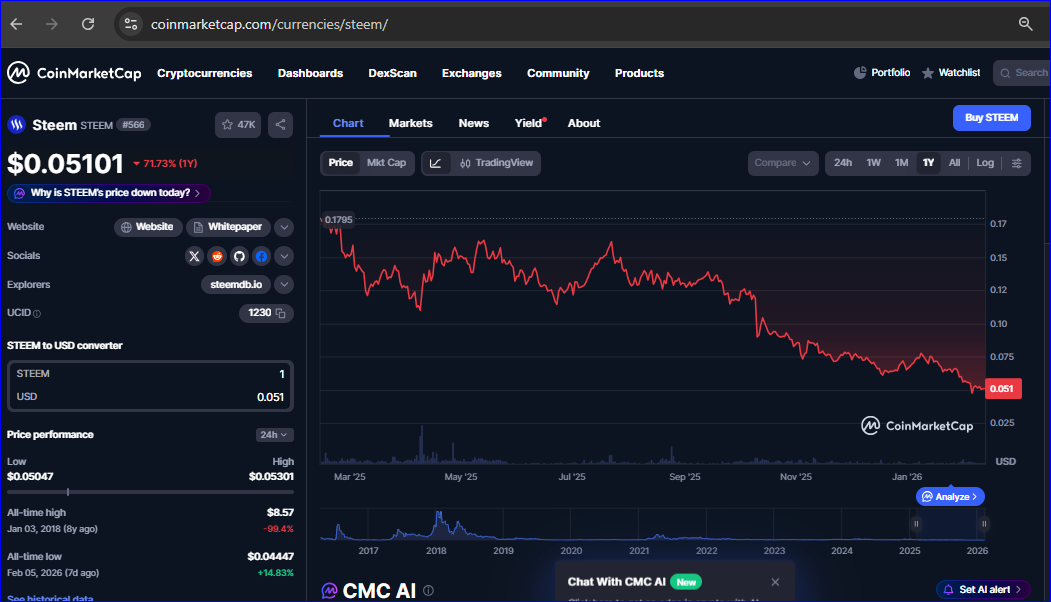Image resolution: width=1051 pixels, height=602 pixels.
Task: Open the Yield tab
Action: click(529, 123)
